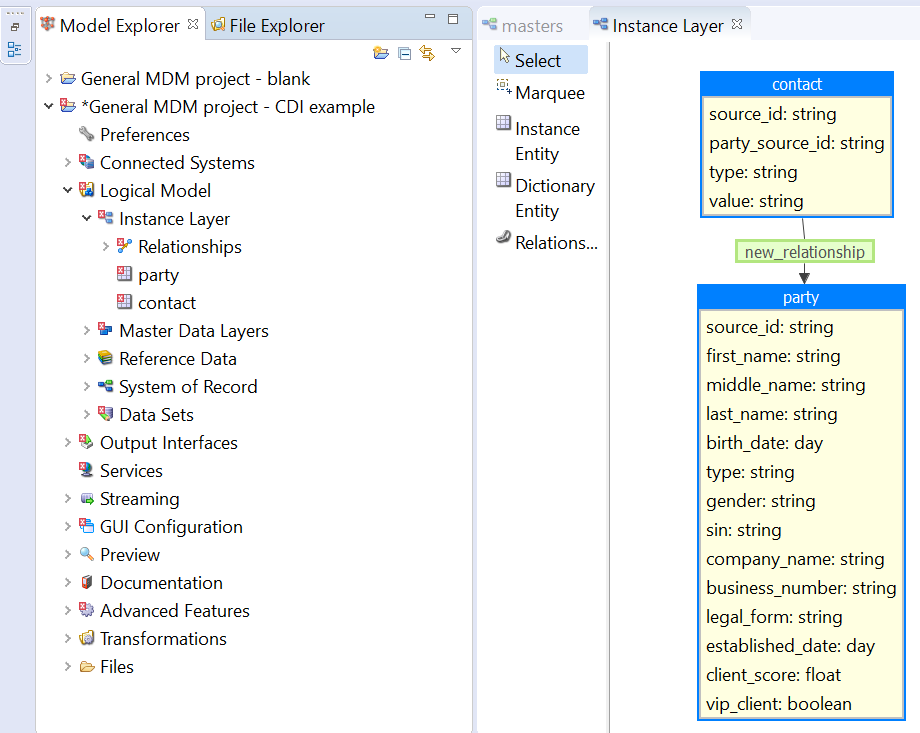Screen dimensions: 920x733
Task: Click Link with Editor arrows icon
Action: [x=427, y=53]
